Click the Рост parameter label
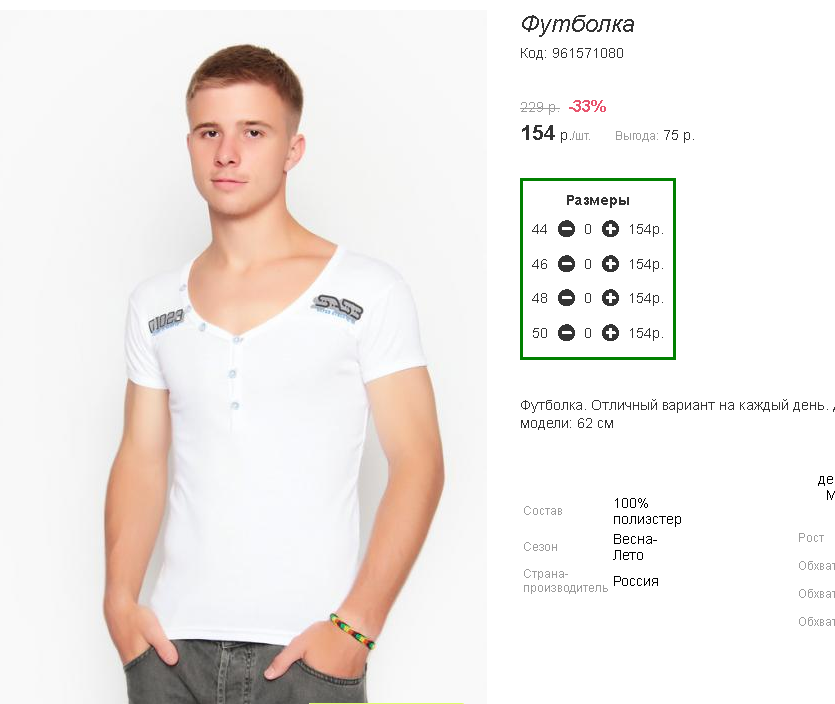The height and width of the screenshot is (704, 835). click(811, 538)
